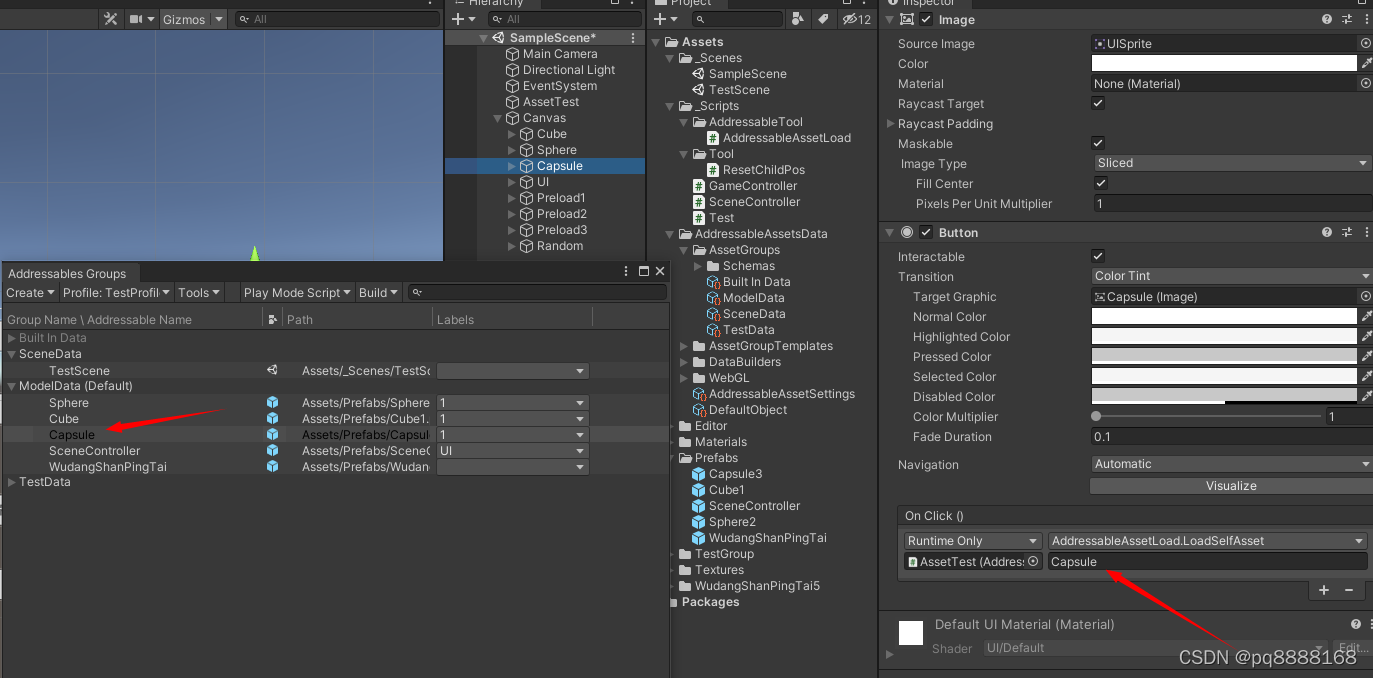Click the TestScene scene icon in Addressables Groups
The height and width of the screenshot is (678, 1373).
tap(272, 370)
